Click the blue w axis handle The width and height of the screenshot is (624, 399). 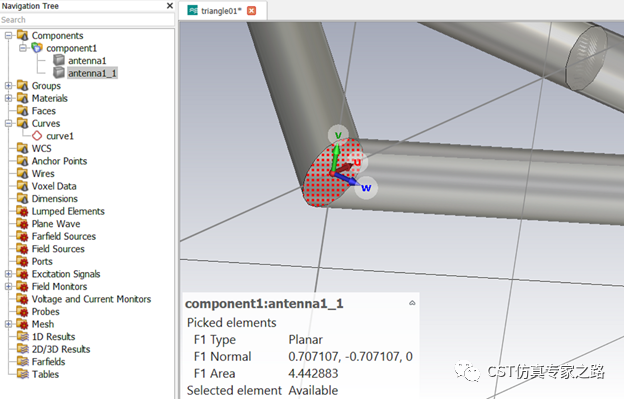point(366,188)
